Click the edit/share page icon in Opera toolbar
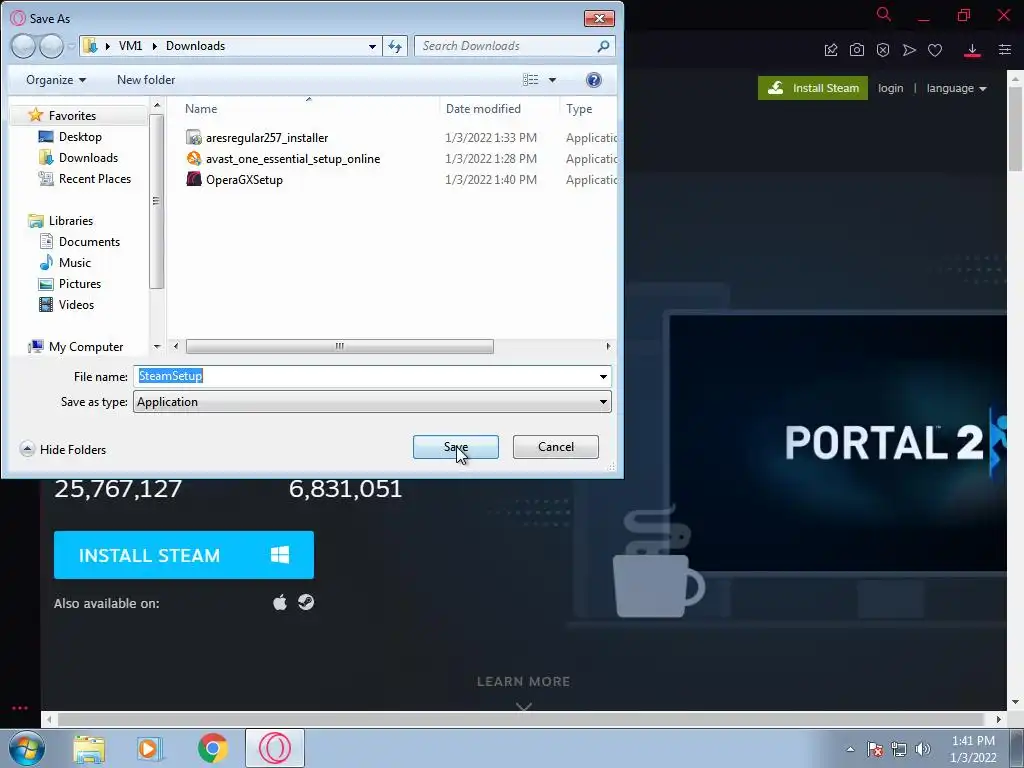The width and height of the screenshot is (1024, 768). 831,50
